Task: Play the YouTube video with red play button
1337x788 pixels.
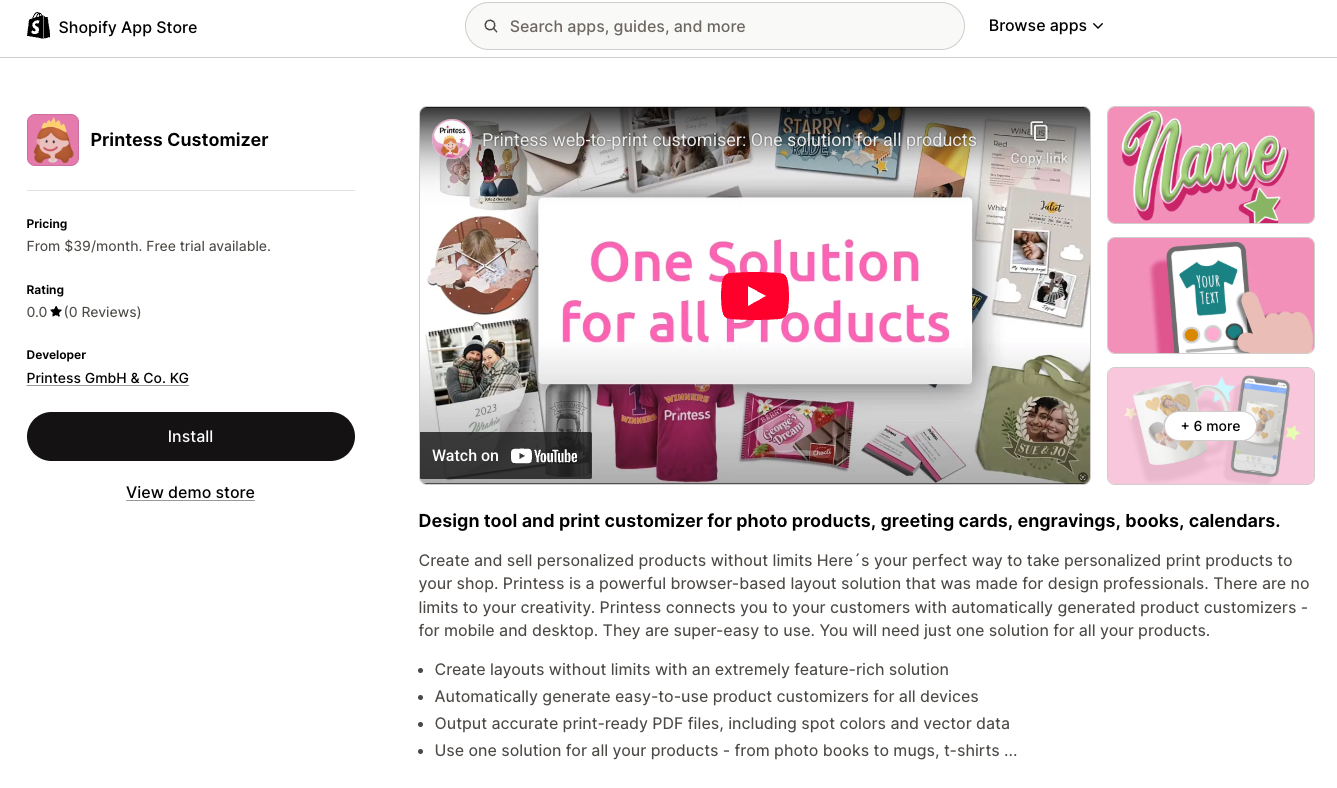Action: tap(755, 296)
